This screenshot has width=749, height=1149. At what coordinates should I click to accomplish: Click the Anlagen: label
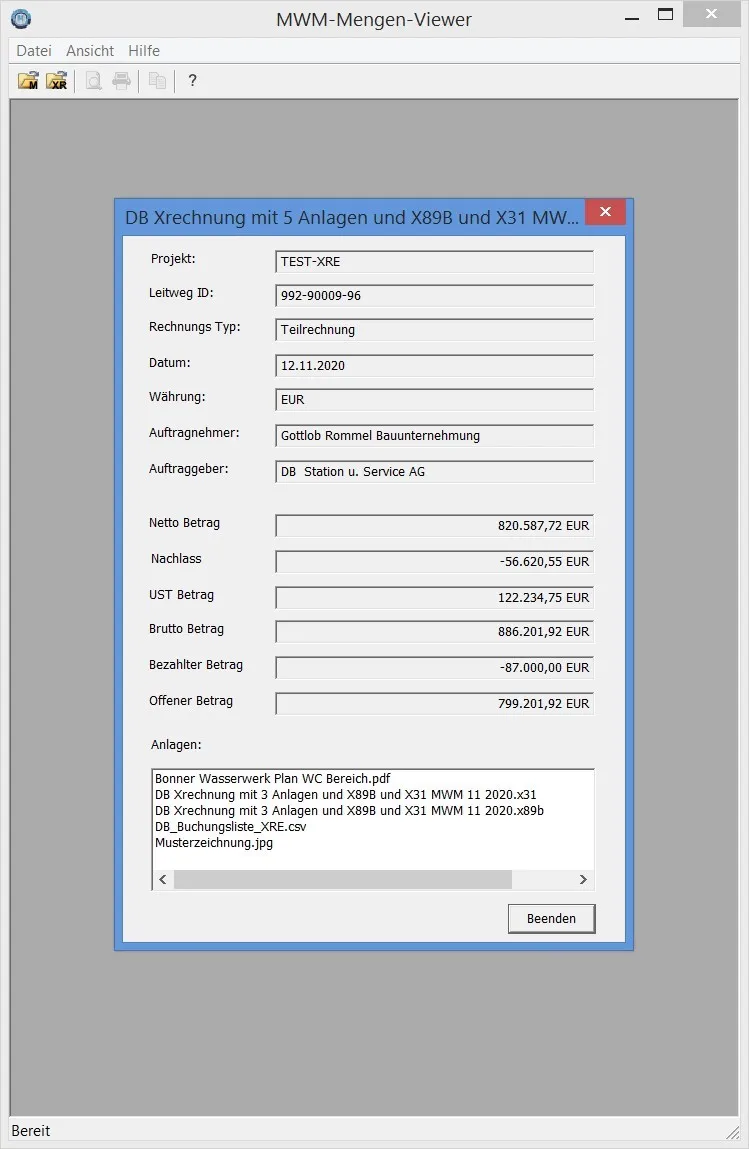176,745
